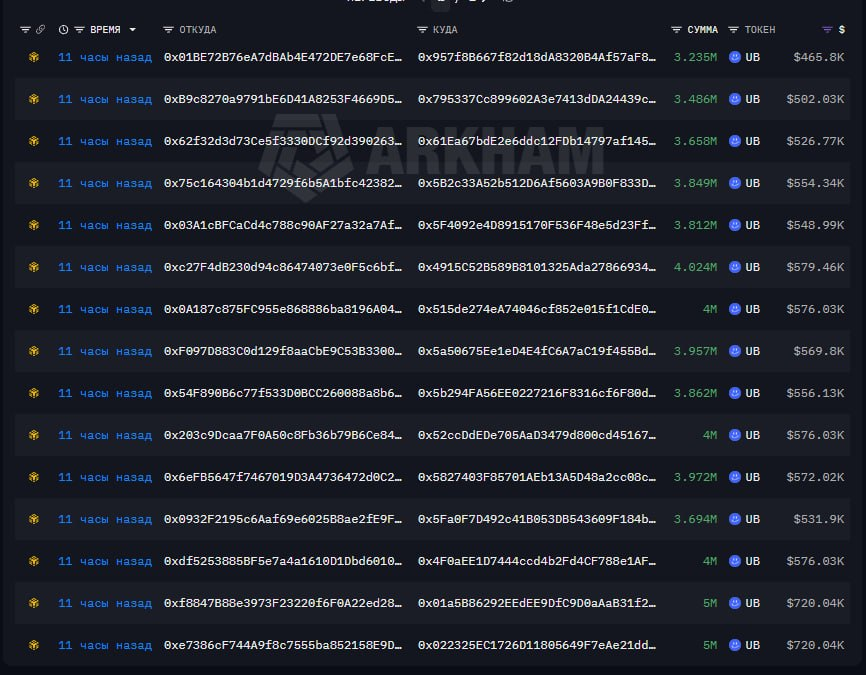Open sender address 0xe7386cF744A9f8c7555ba
This screenshot has width=866, height=675.
(283, 645)
